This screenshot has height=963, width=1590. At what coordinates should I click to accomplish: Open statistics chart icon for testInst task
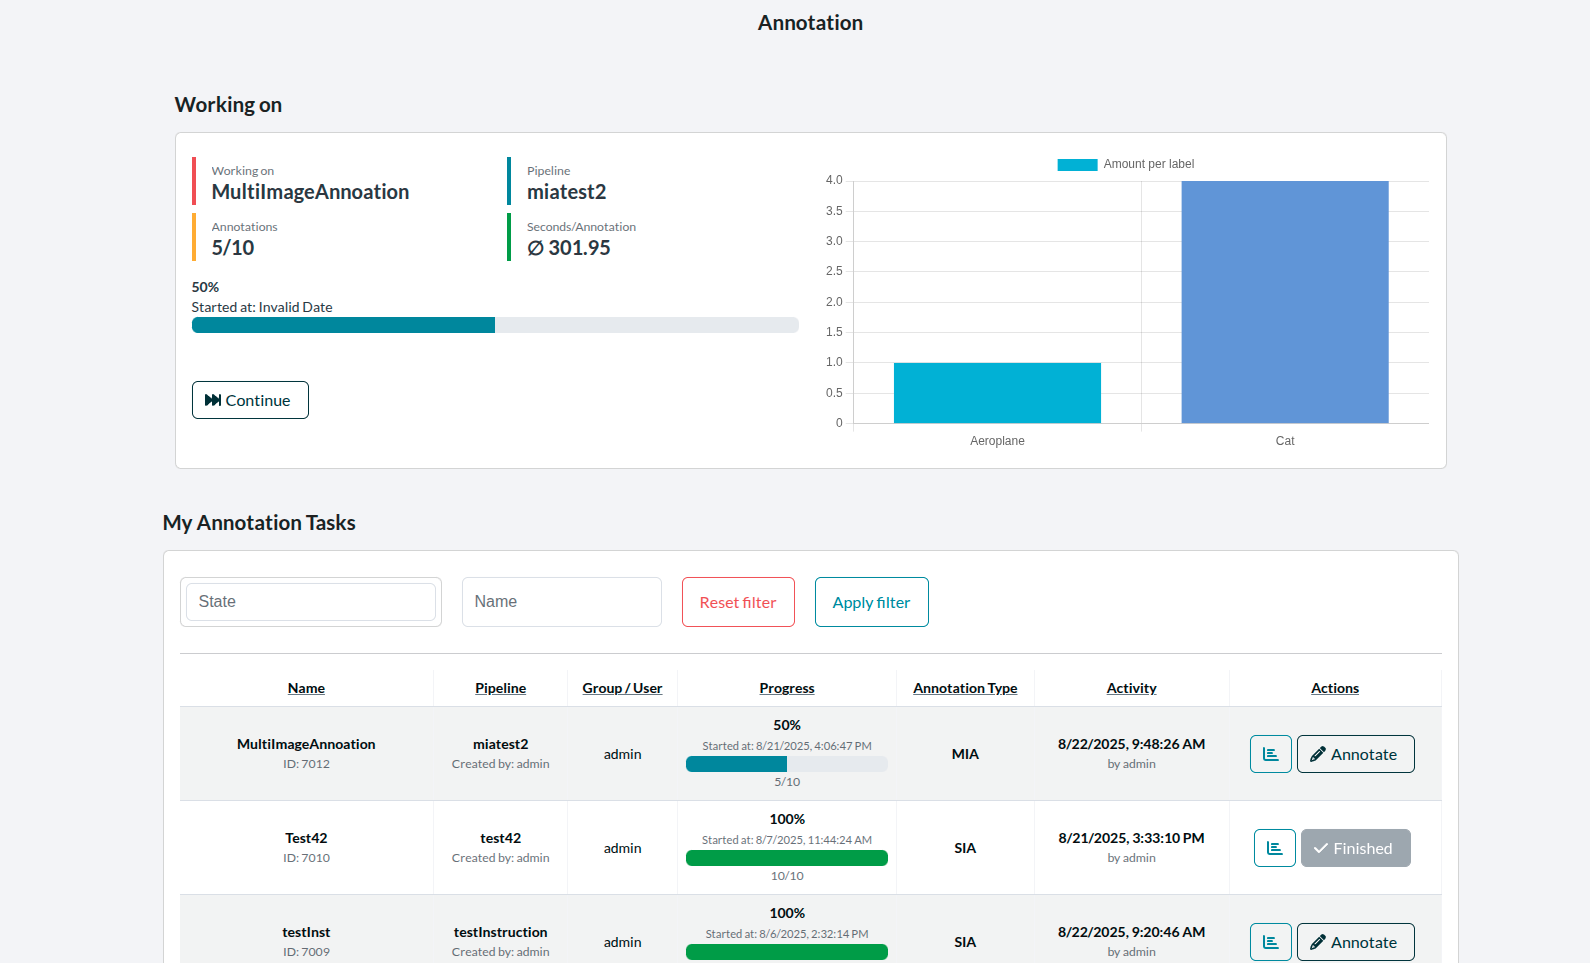coord(1270,942)
